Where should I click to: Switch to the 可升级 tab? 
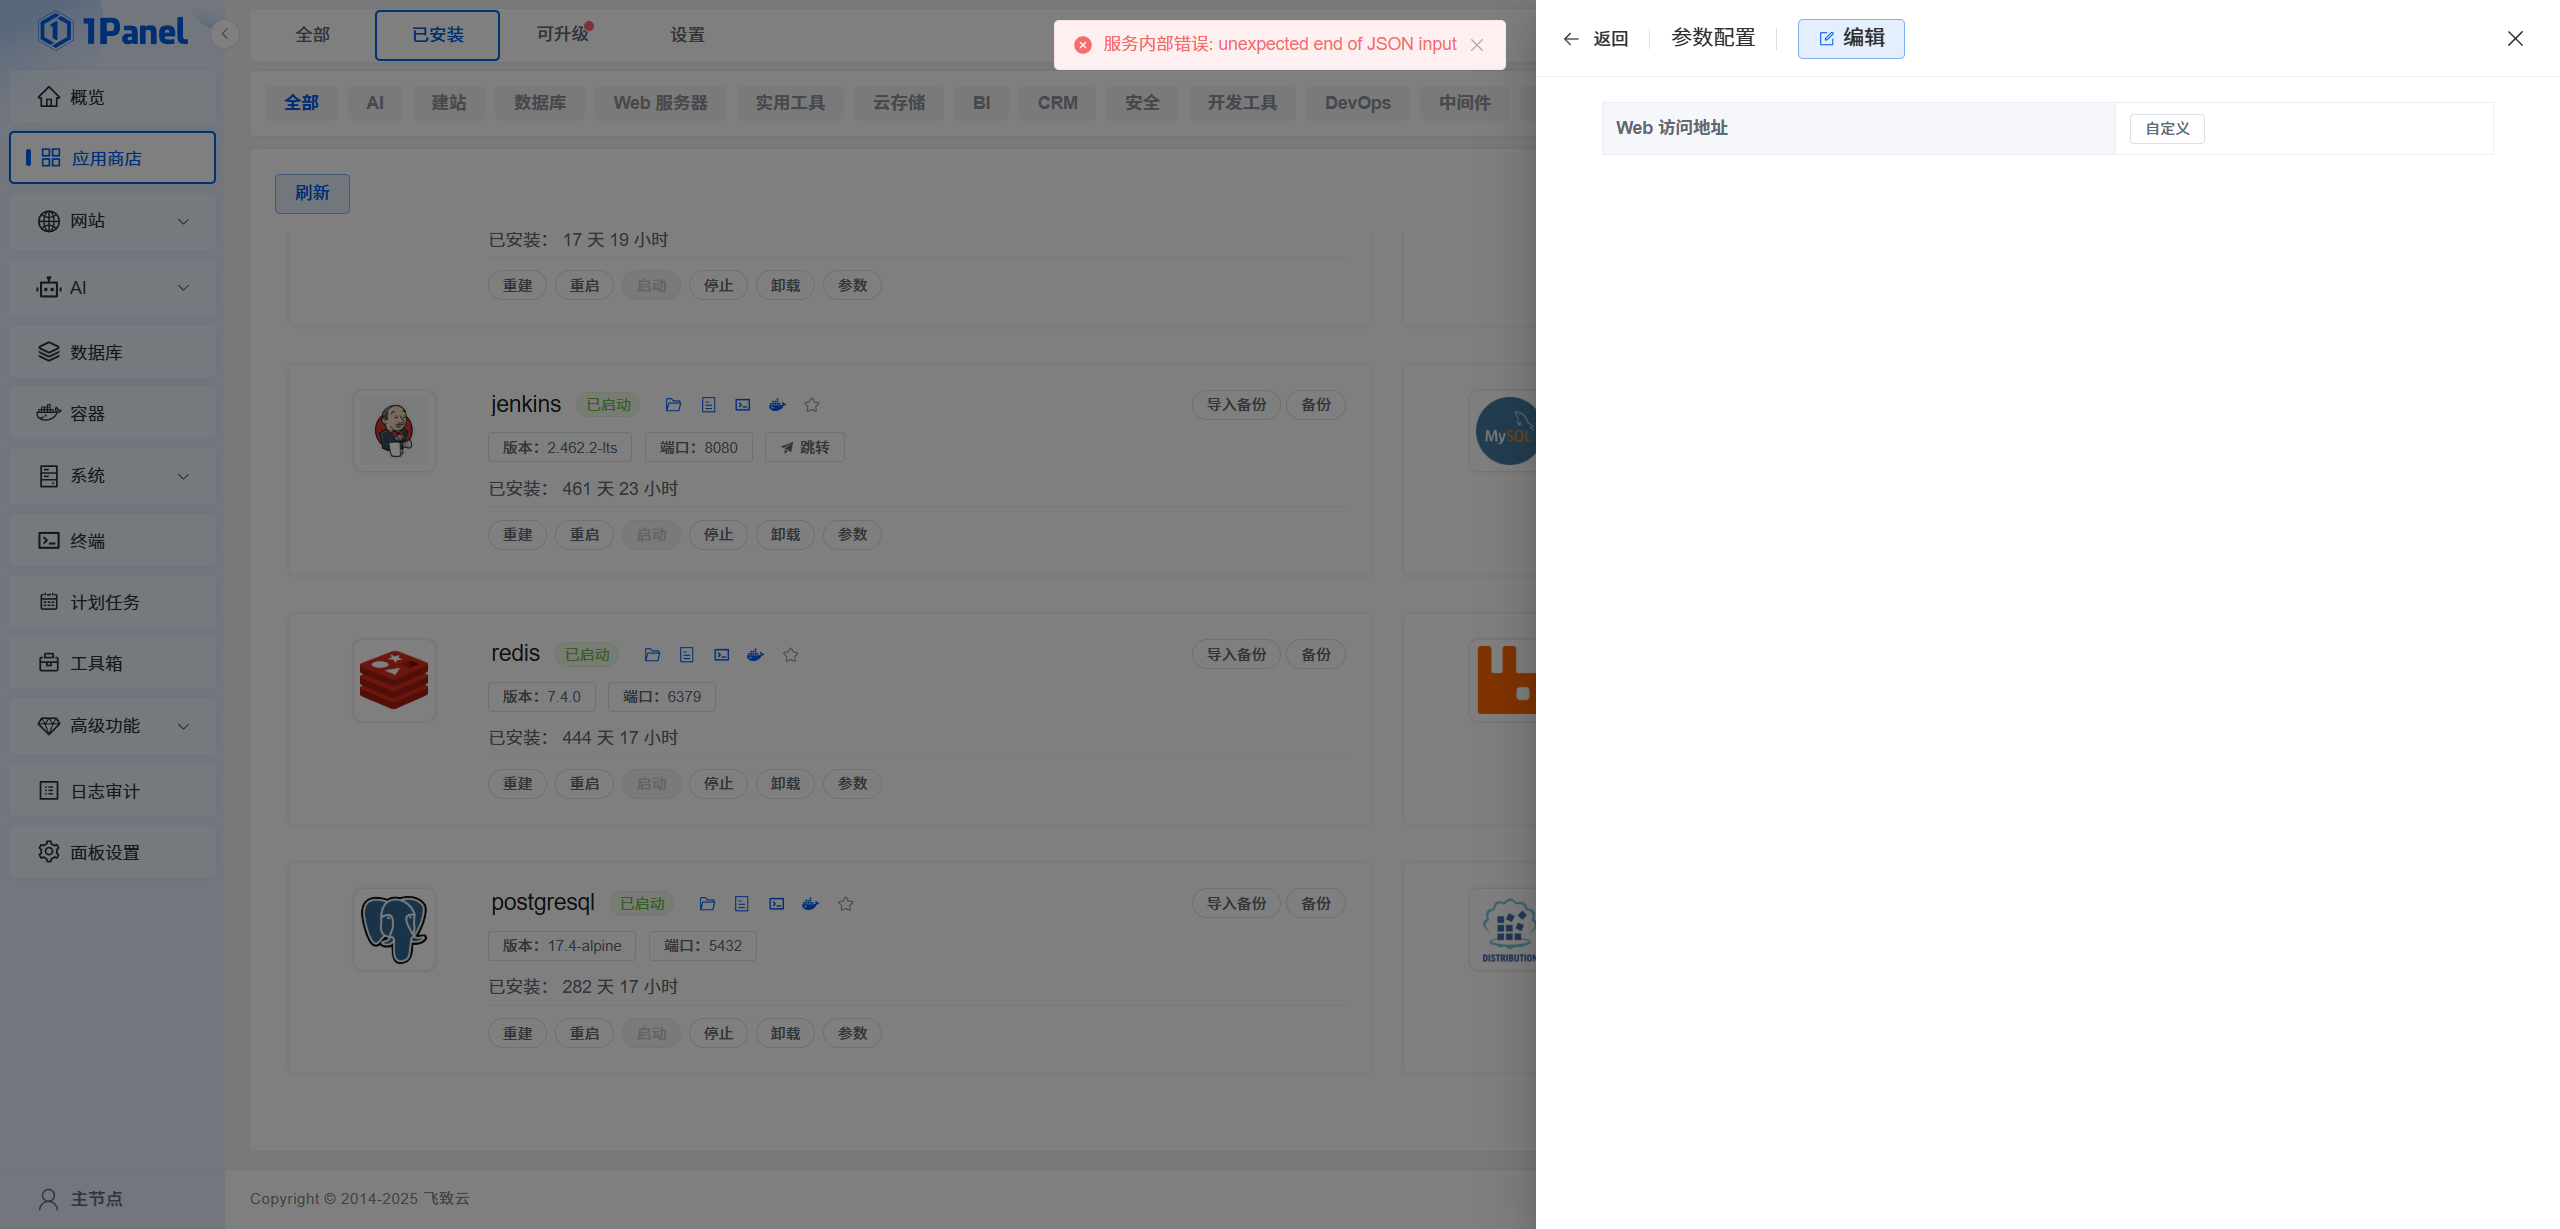tap(563, 35)
